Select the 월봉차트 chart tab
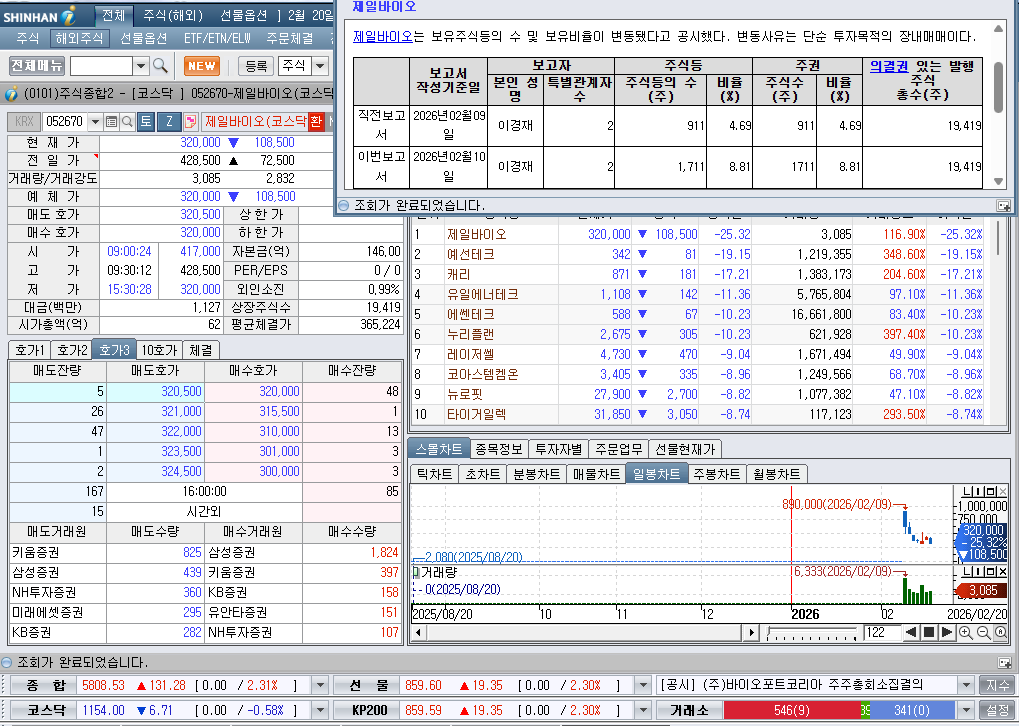Screen dimensions: 1019x726 pos(776,474)
